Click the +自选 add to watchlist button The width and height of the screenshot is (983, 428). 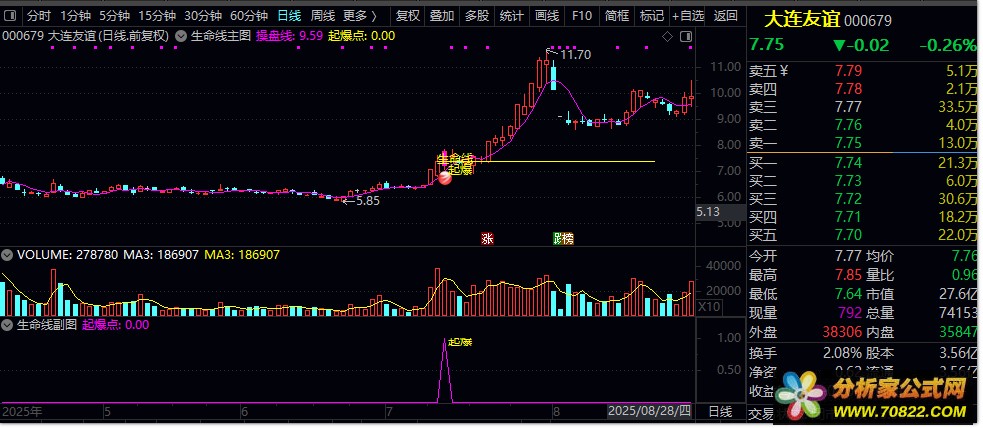687,16
